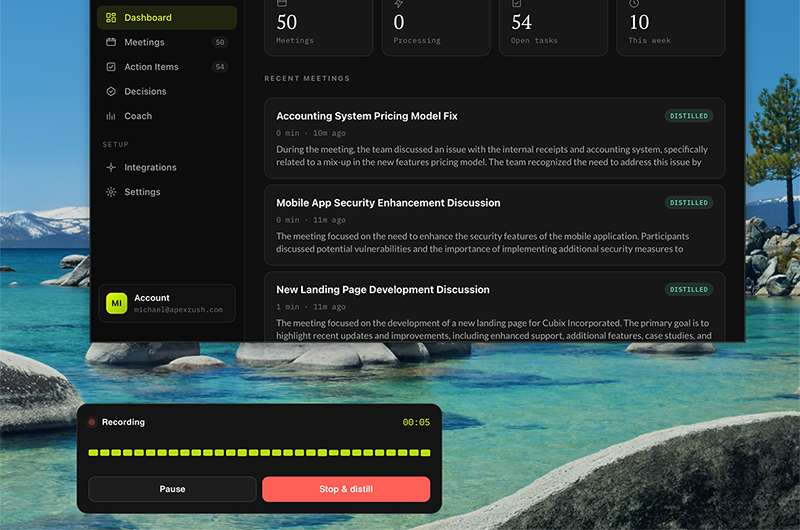Click the 00:05 recording timer
Screen dimensions: 800x530
tap(416, 422)
